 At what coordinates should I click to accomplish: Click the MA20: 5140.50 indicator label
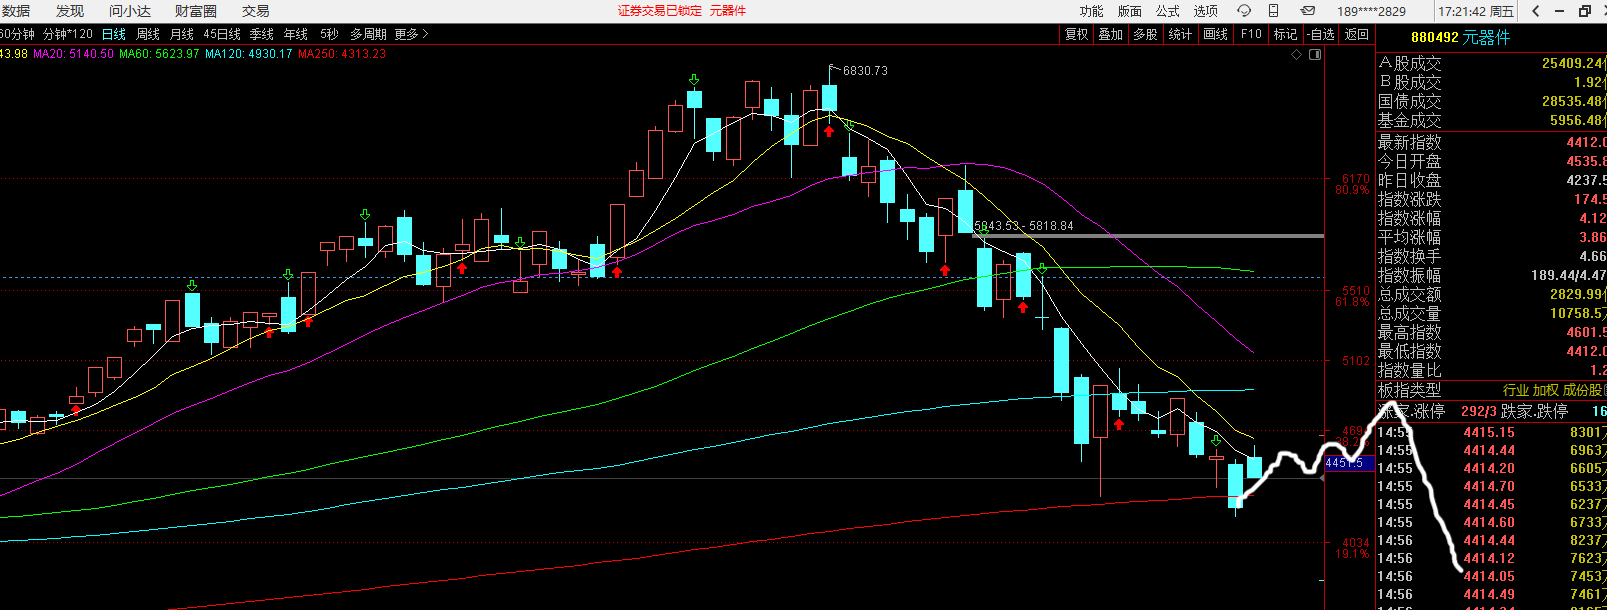(x=74, y=54)
